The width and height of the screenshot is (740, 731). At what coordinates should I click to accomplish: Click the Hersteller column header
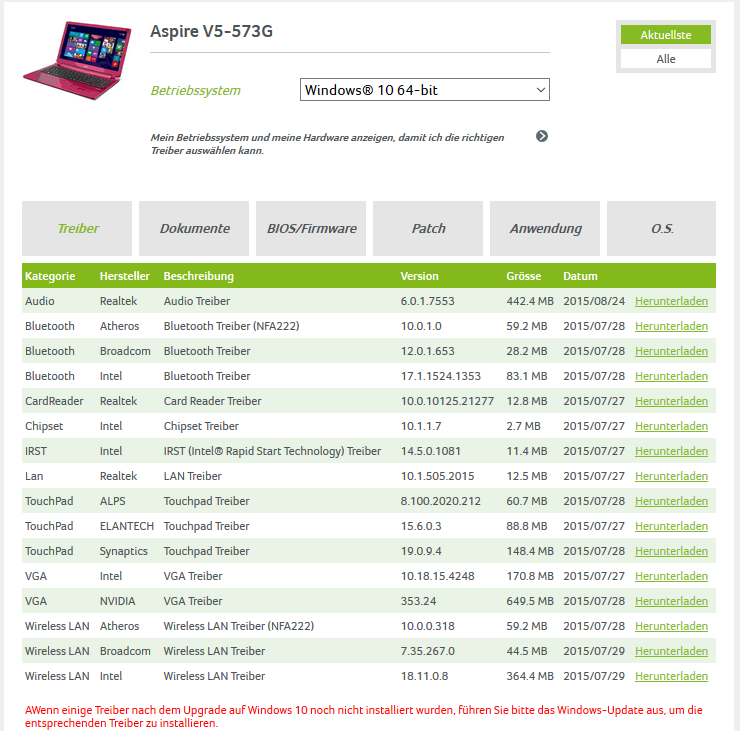(x=125, y=276)
